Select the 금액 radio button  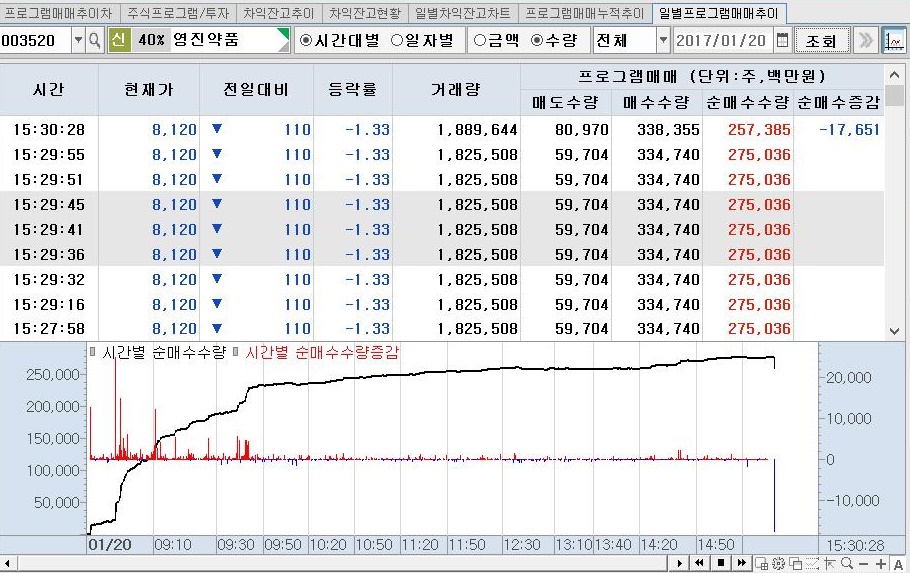(480, 40)
